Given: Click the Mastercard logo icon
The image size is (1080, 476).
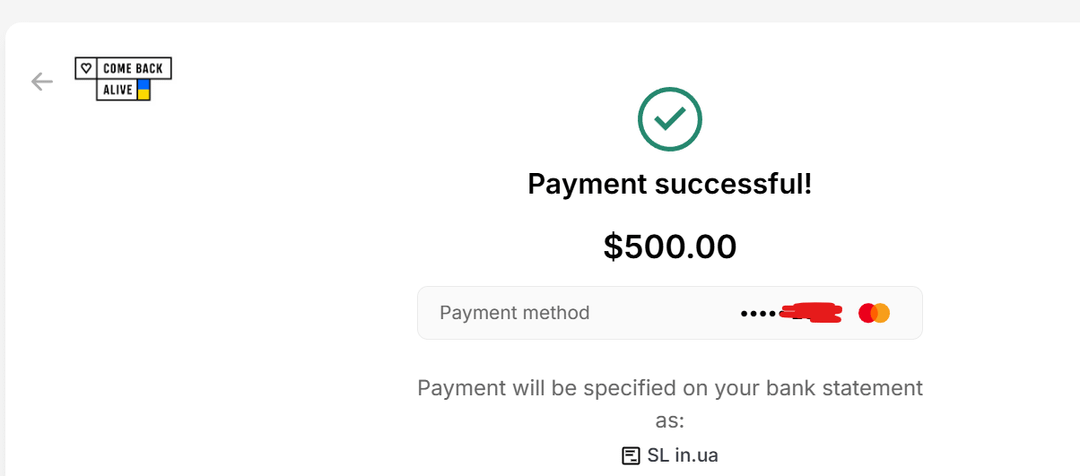Looking at the screenshot, I should pyautogui.click(x=874, y=313).
